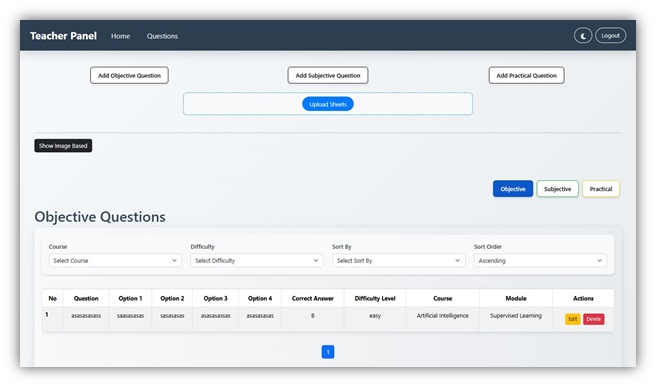This screenshot has height=387, width=656.
Task: Open the Home nav link
Action: point(120,36)
